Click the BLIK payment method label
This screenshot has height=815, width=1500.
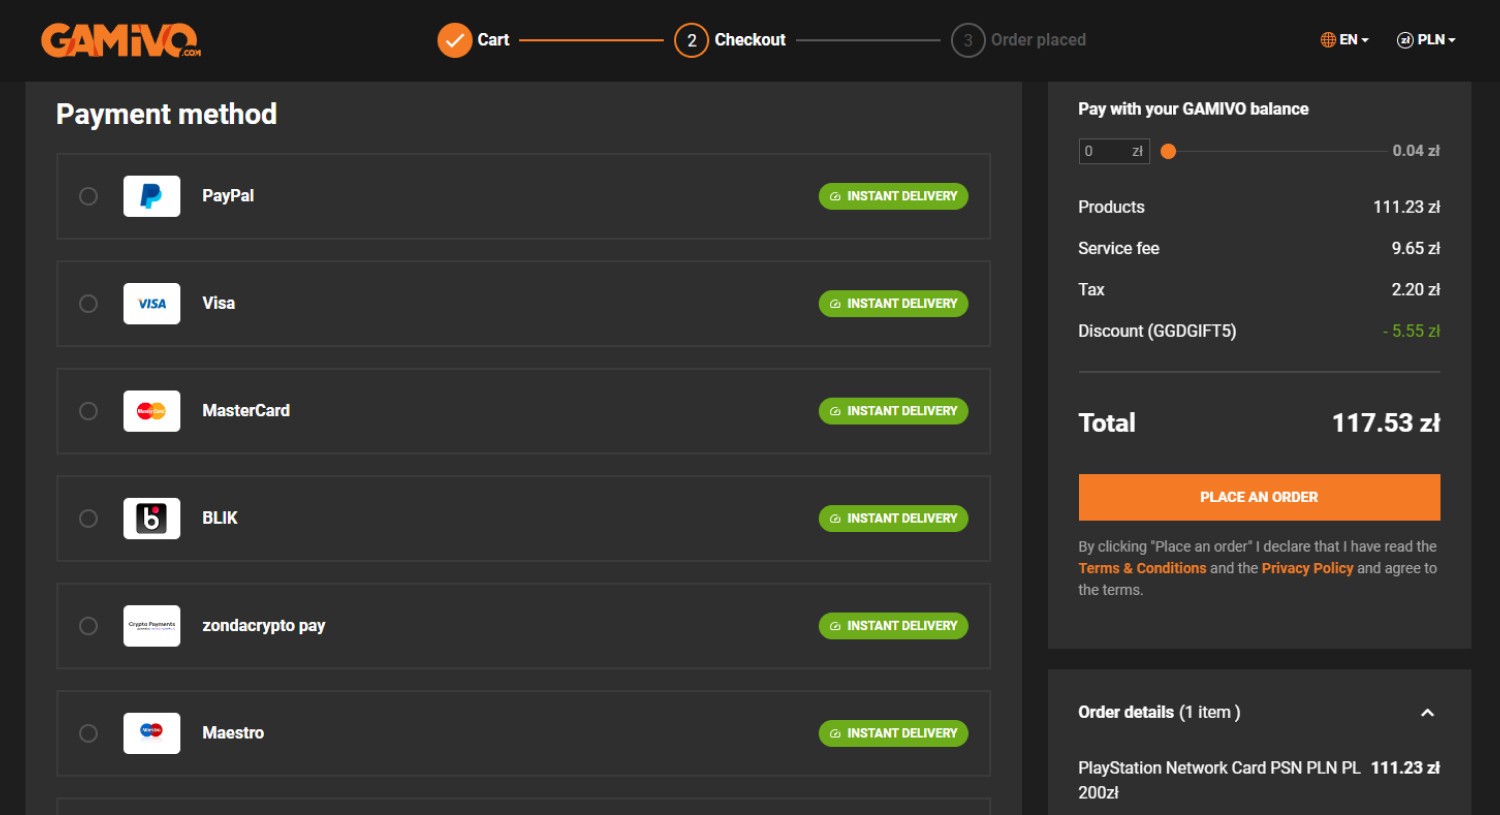coord(220,518)
